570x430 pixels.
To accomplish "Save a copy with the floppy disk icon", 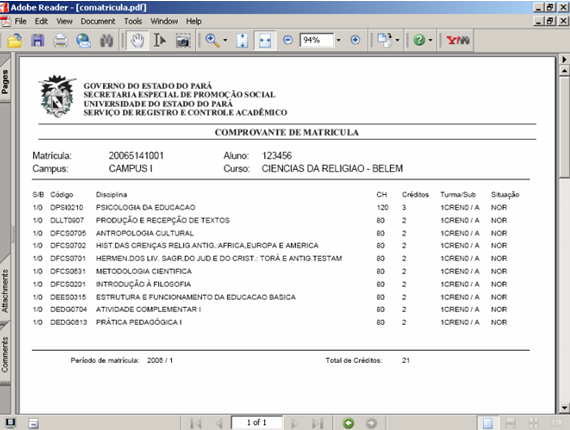I will 37,40.
